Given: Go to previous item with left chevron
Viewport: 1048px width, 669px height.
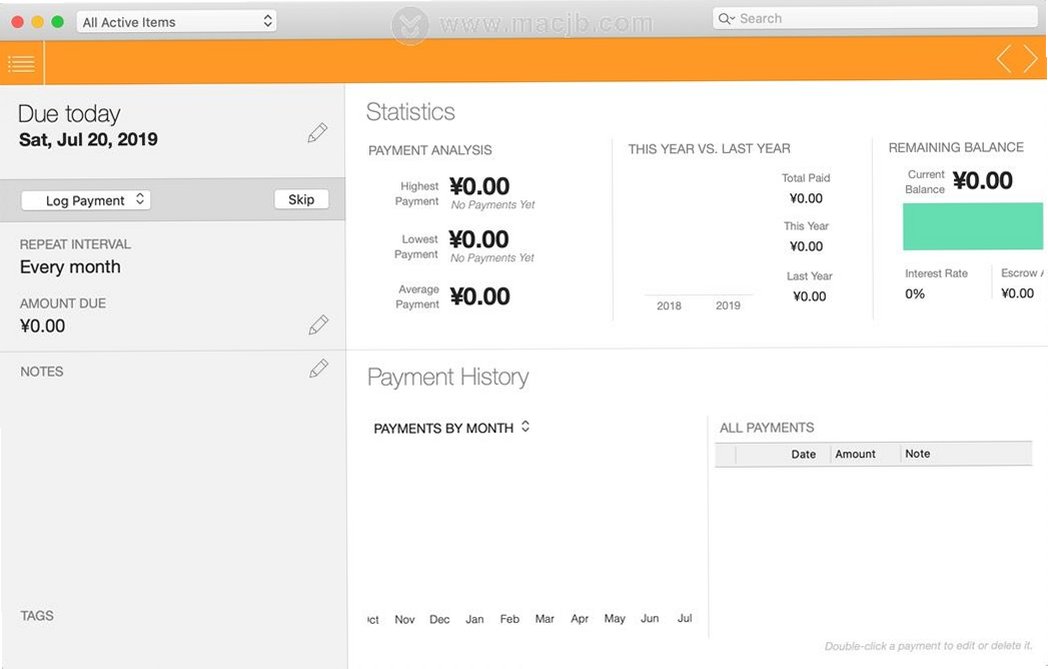Looking at the screenshot, I should pos(1004,59).
